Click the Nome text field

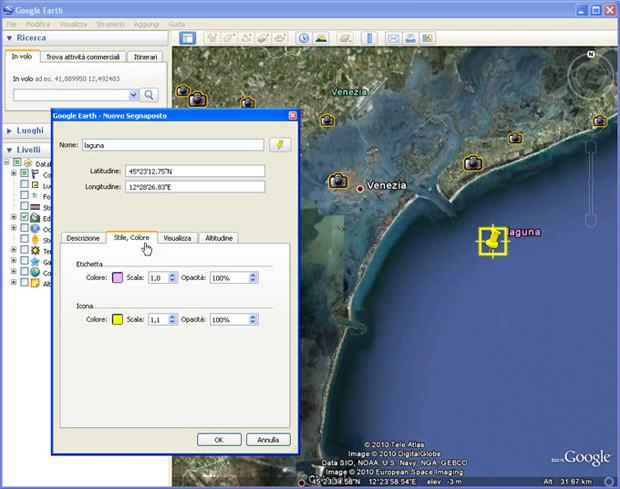[x=173, y=145]
